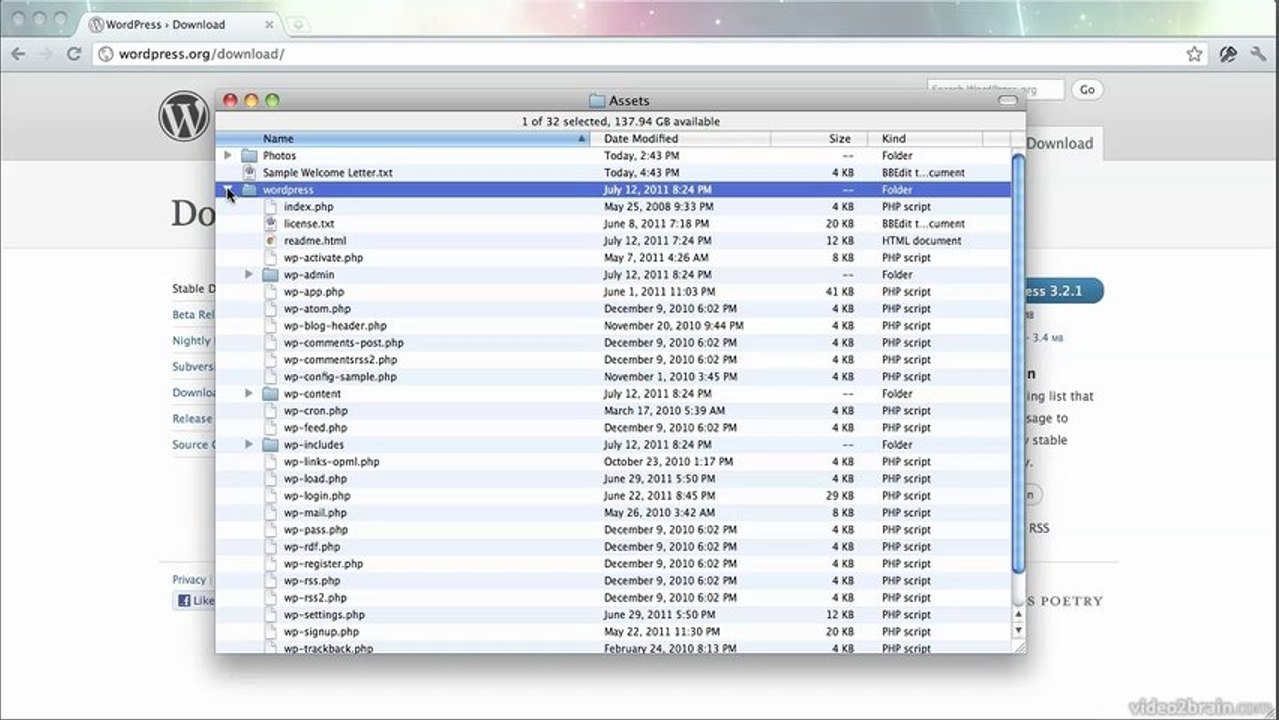The height and width of the screenshot is (720, 1279).
Task: Expand the wp-admin folder triangle
Action: point(249,275)
